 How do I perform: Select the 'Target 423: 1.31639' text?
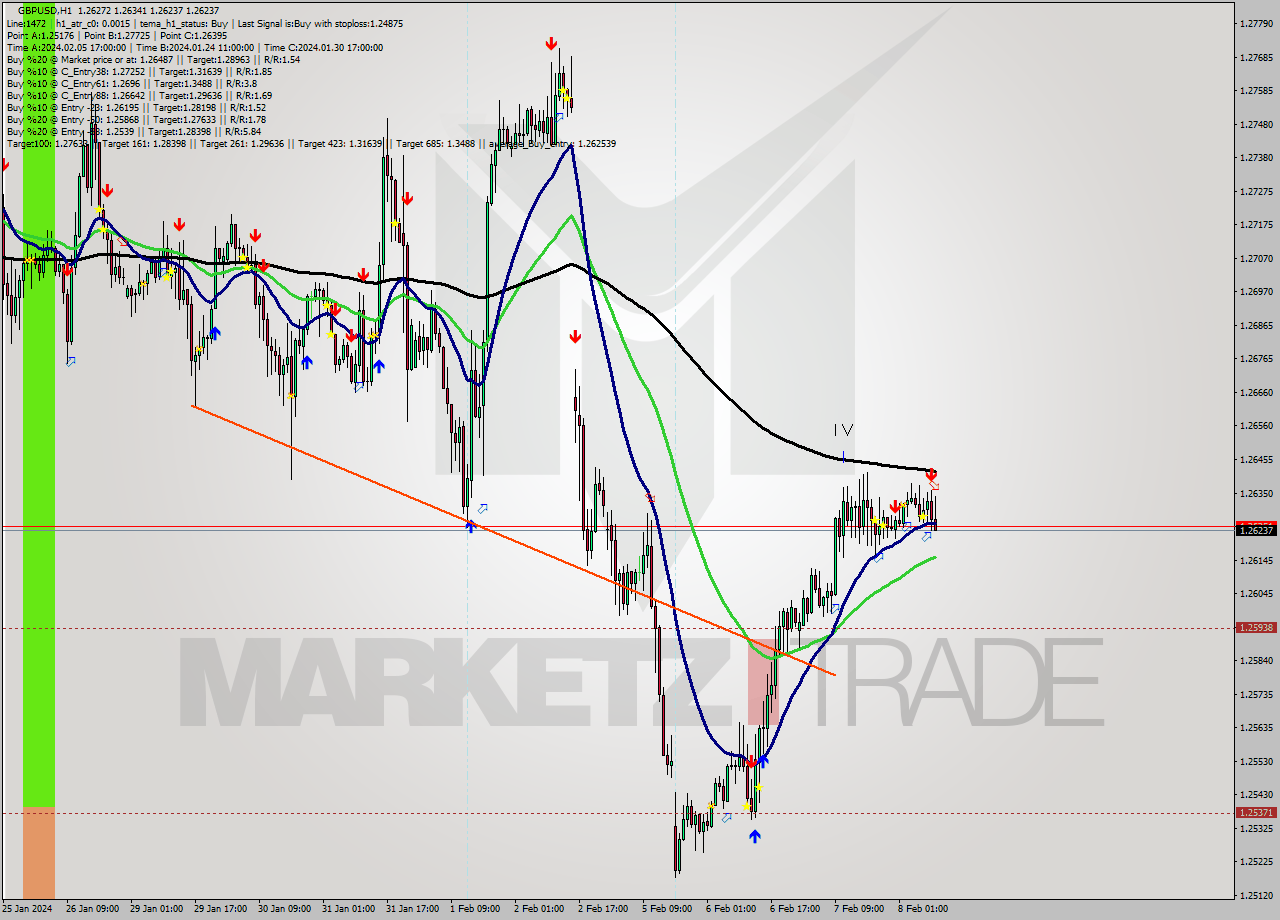pyautogui.click(x=340, y=143)
